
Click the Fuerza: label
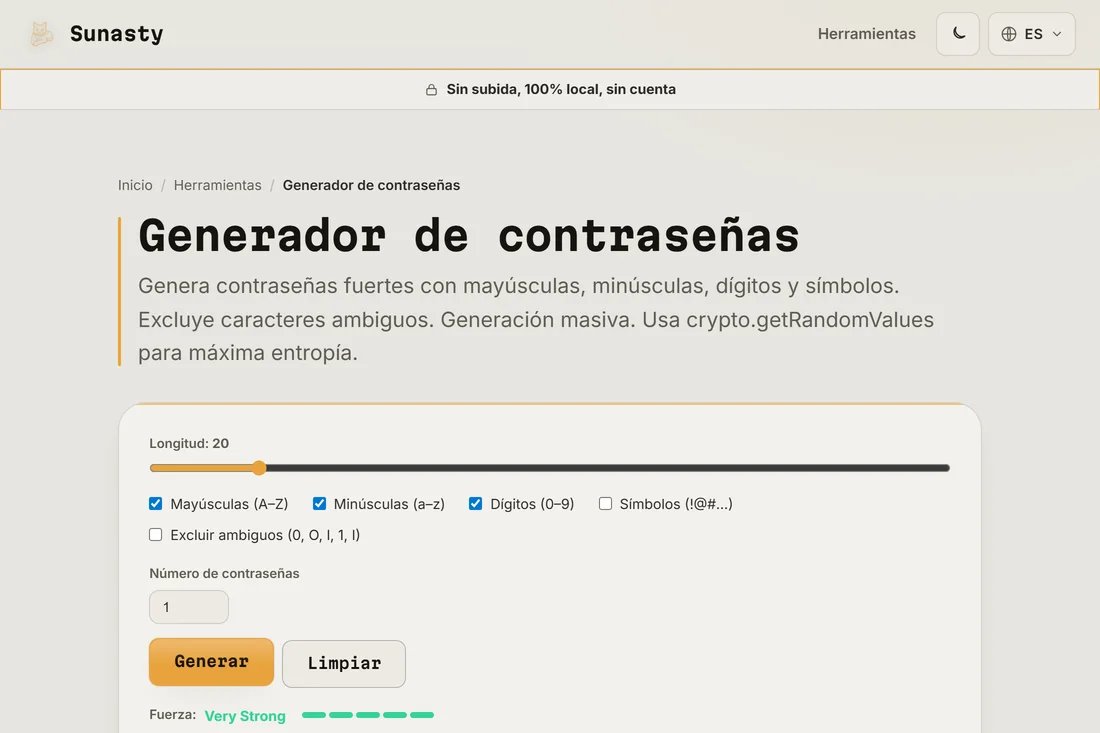click(173, 715)
